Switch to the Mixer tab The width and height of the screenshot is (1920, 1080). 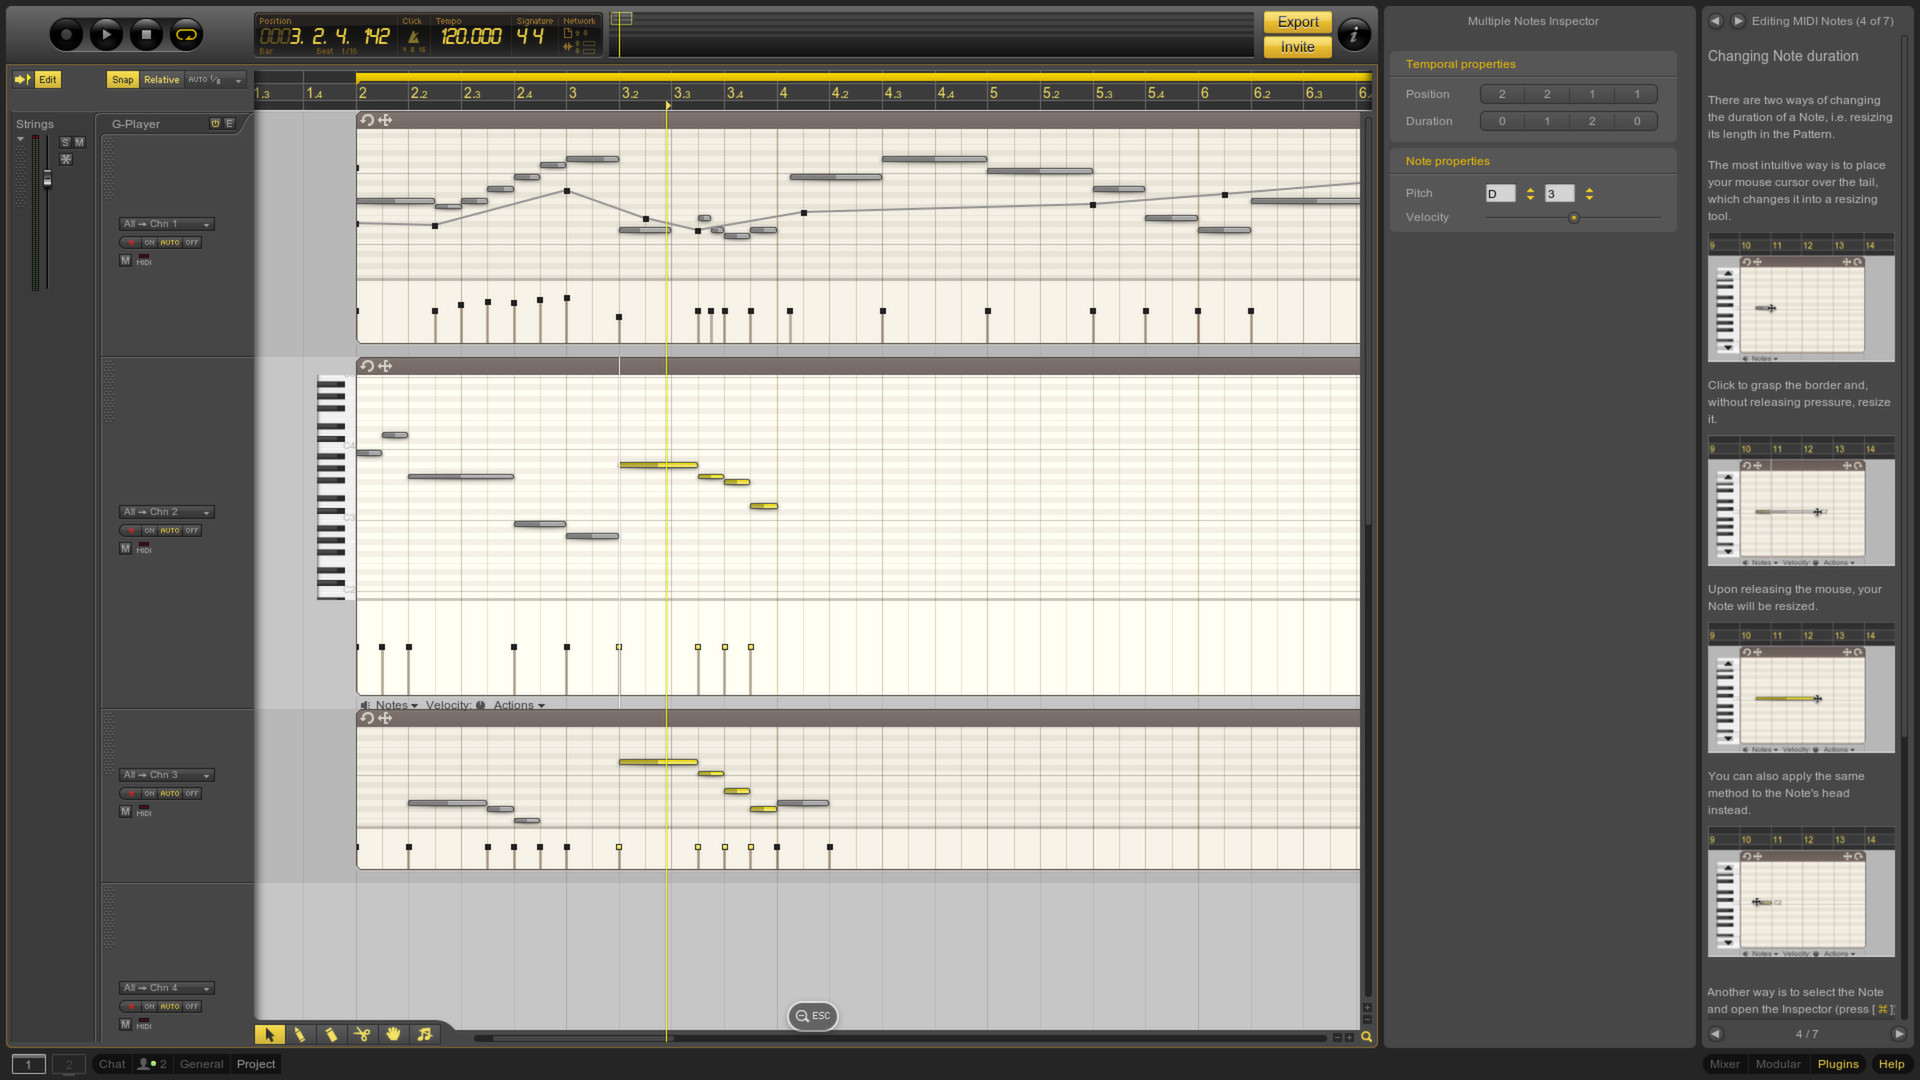[x=1724, y=1063]
